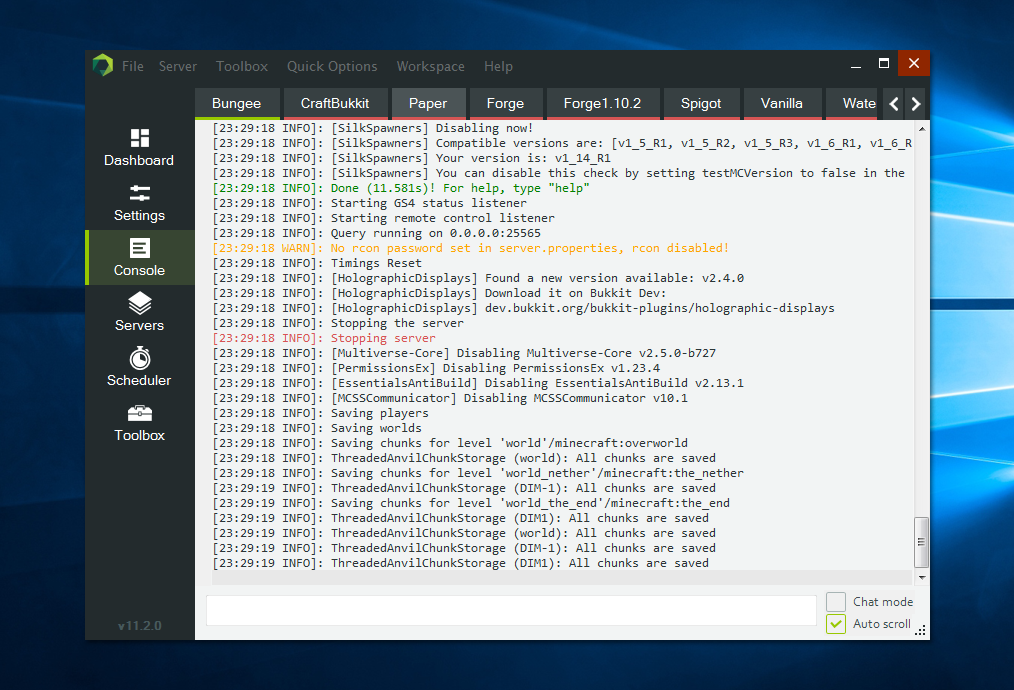Enable the Chat mode checkbox
Image resolution: width=1014 pixels, height=690 pixels.
(x=836, y=602)
